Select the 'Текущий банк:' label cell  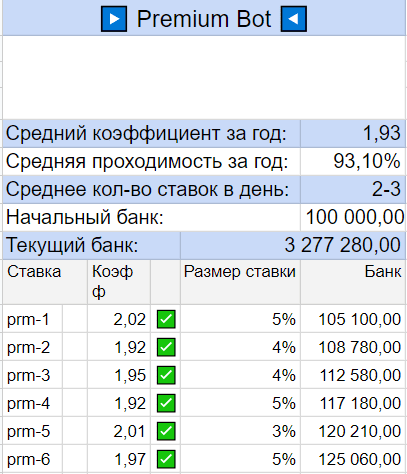[x=91, y=245]
